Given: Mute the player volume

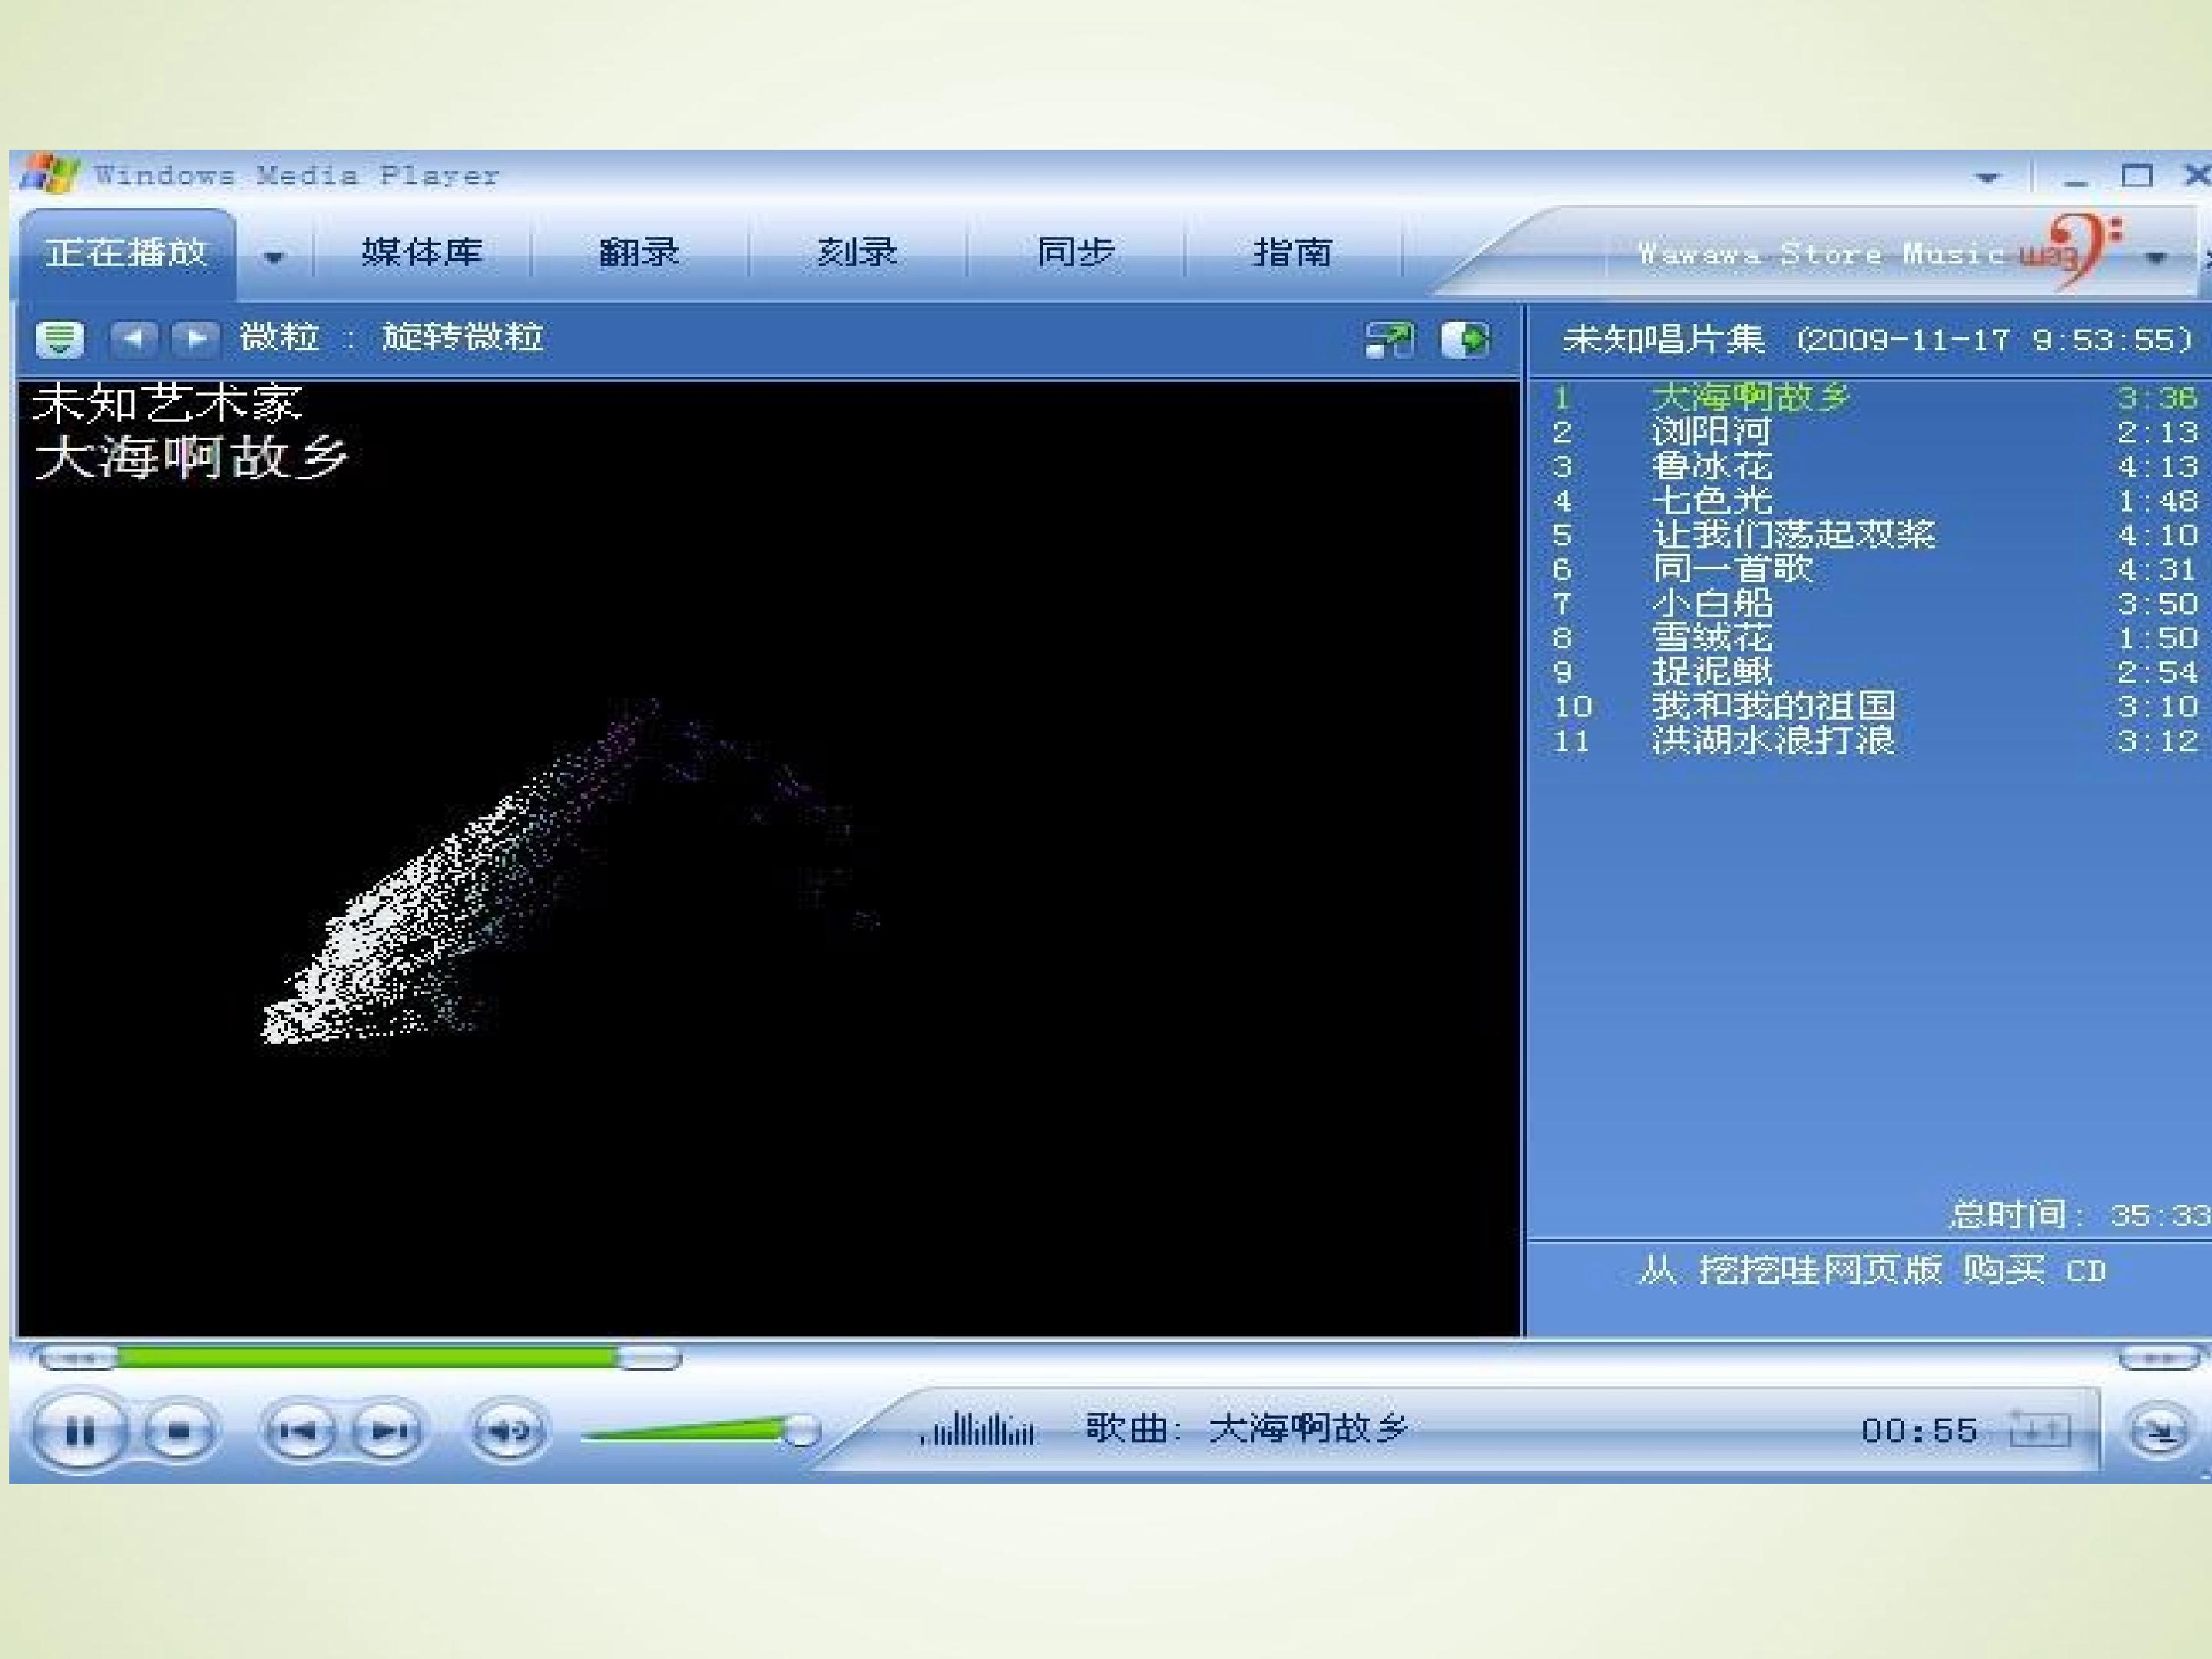Looking at the screenshot, I should 508,1432.
